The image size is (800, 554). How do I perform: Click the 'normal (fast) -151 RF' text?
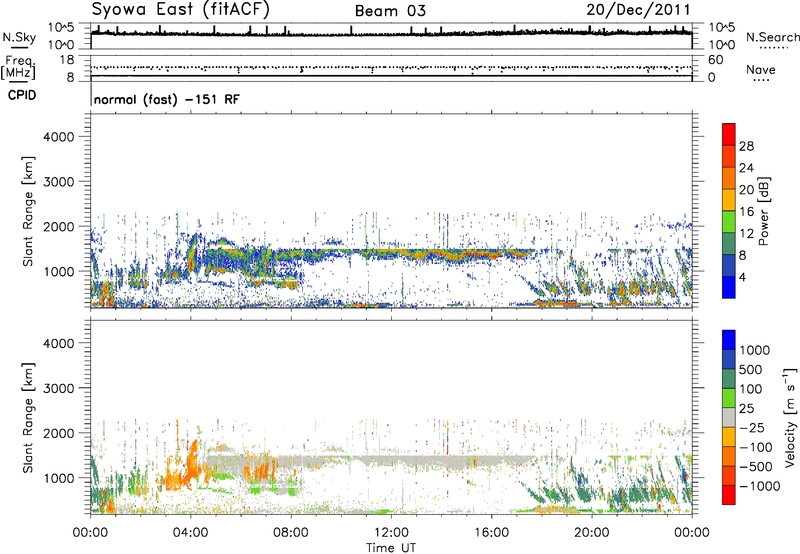click(166, 99)
